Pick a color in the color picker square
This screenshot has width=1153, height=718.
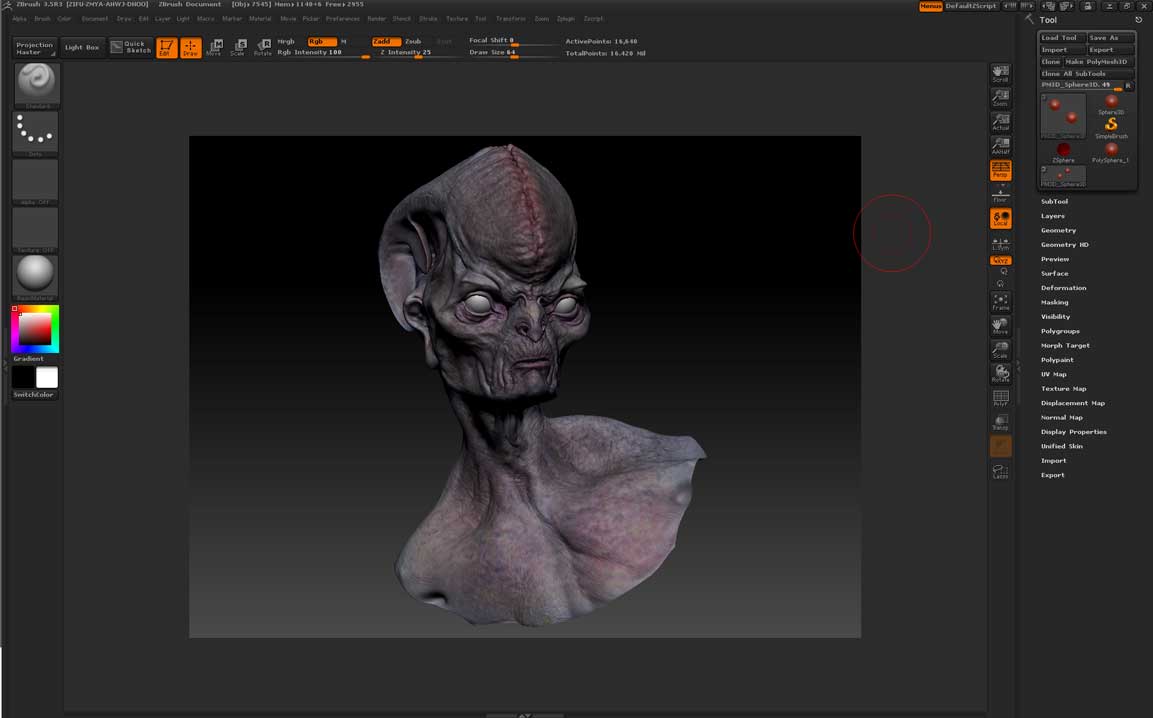point(35,329)
